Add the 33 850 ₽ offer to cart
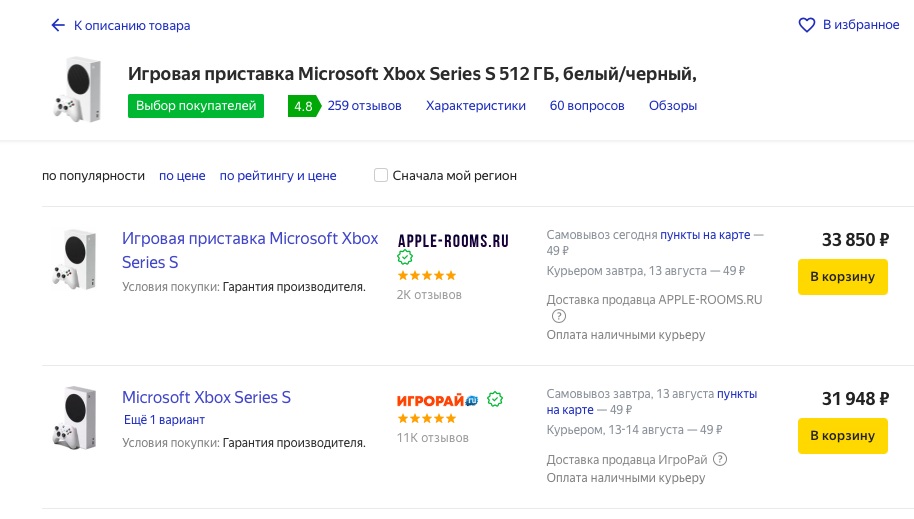914x519 pixels. pos(842,277)
